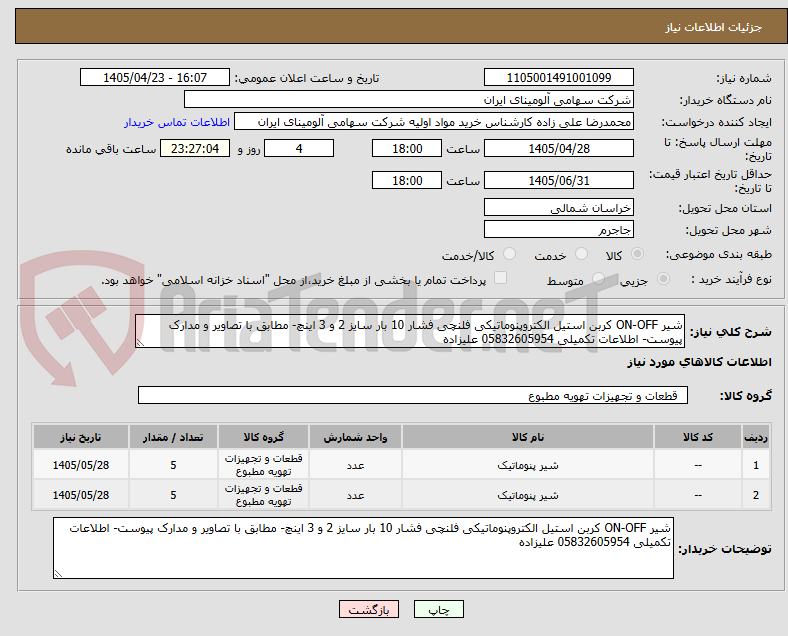Select the جزیی purchase type radio

coord(663,279)
